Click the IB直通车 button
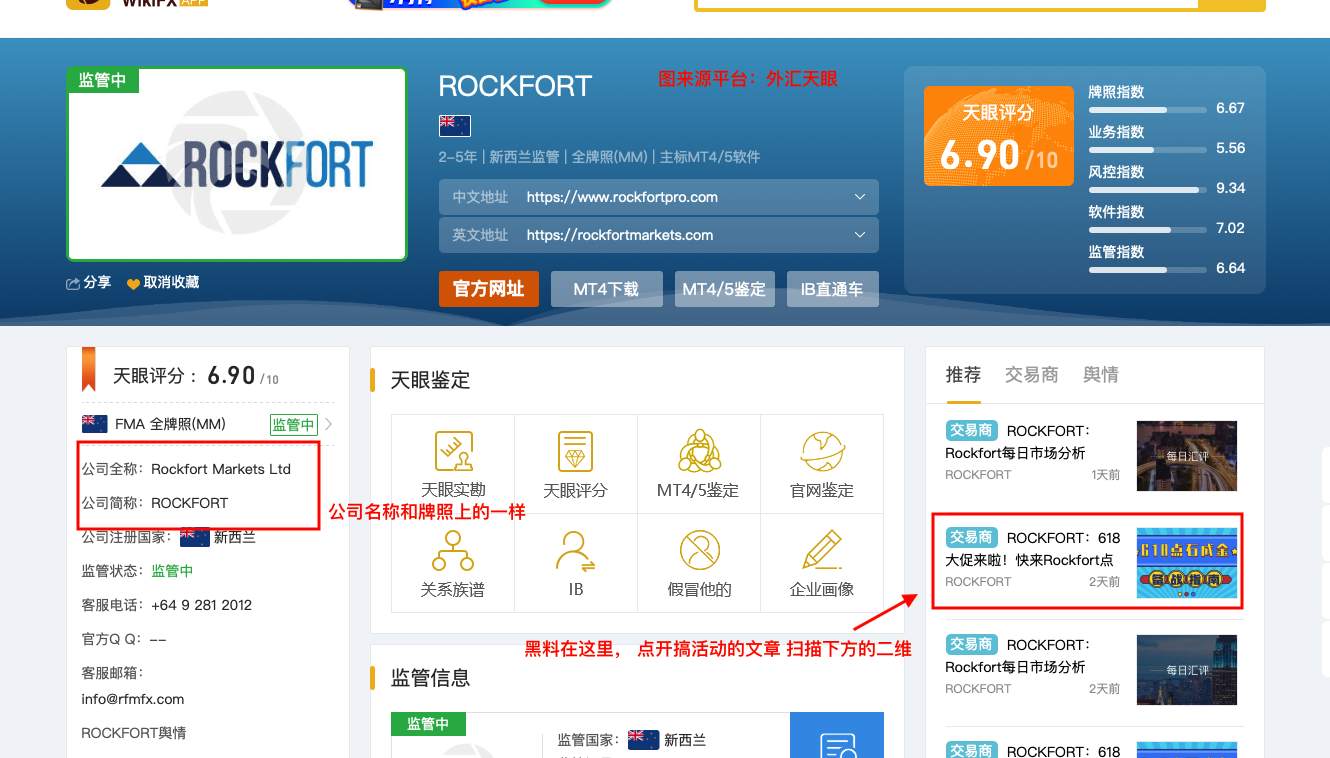Screen dimensions: 1330x758 [x=832, y=289]
